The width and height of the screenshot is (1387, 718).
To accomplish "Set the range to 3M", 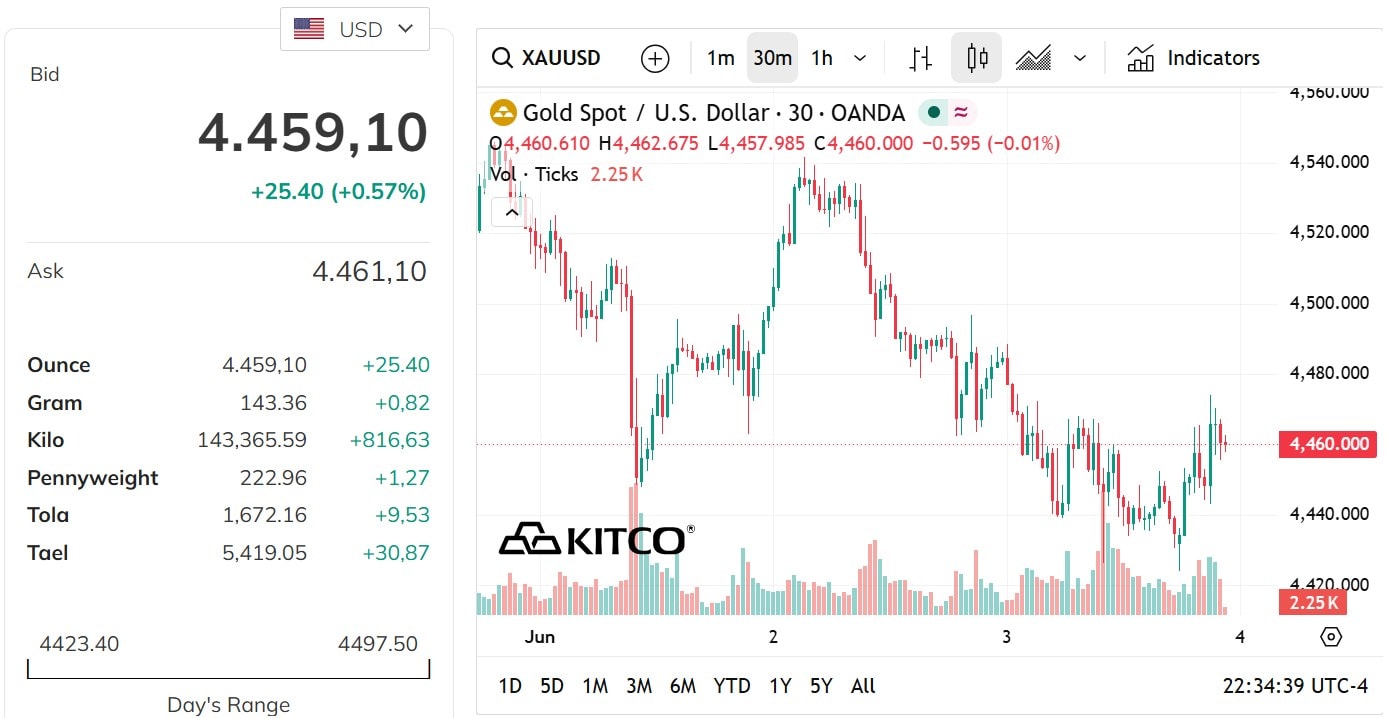I will (x=639, y=686).
